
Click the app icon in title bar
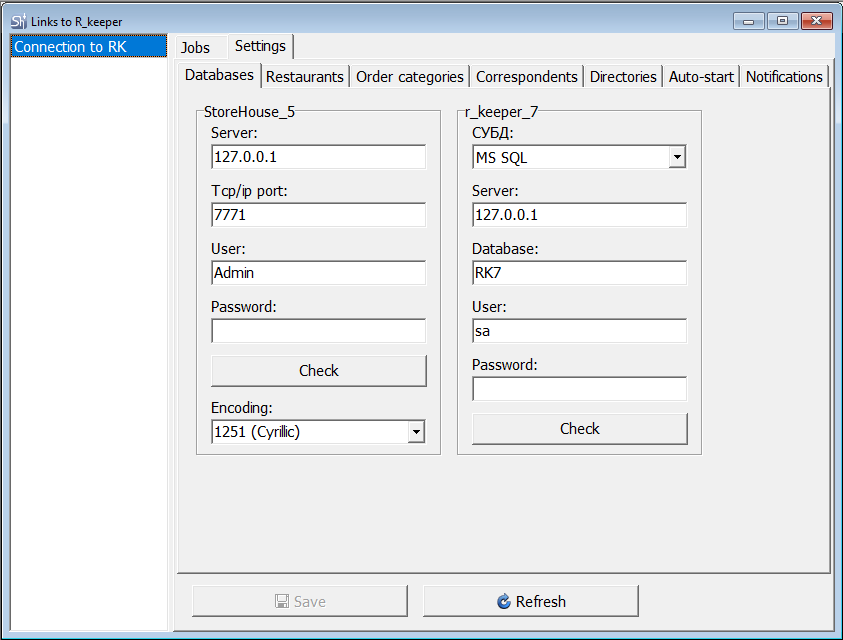click(x=19, y=22)
